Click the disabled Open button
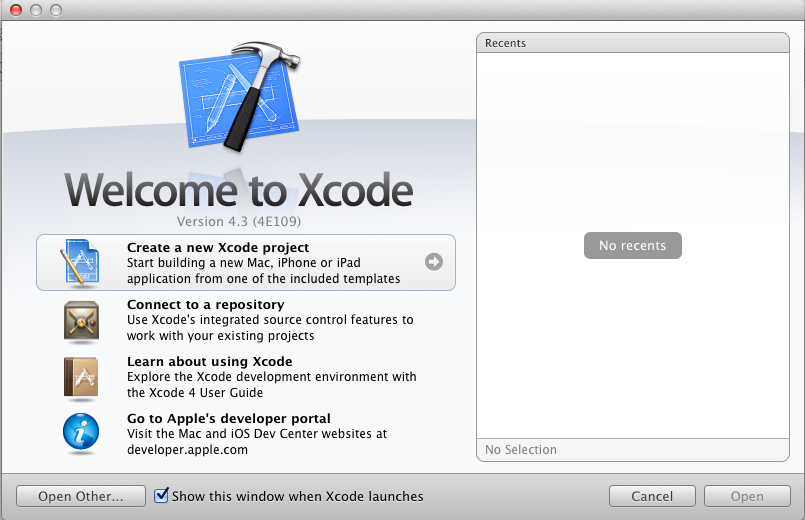805x520 pixels. (747, 496)
